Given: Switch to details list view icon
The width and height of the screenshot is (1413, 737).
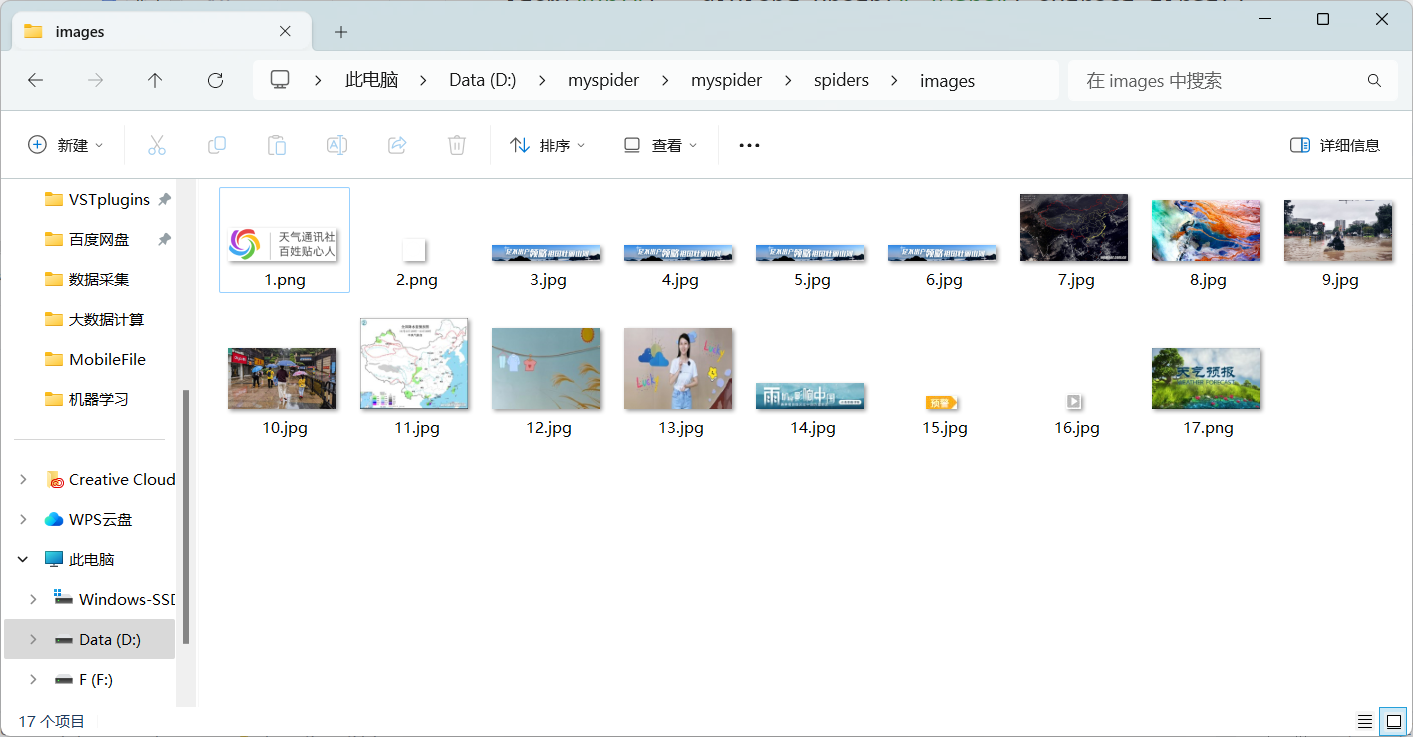Looking at the screenshot, I should [1365, 721].
